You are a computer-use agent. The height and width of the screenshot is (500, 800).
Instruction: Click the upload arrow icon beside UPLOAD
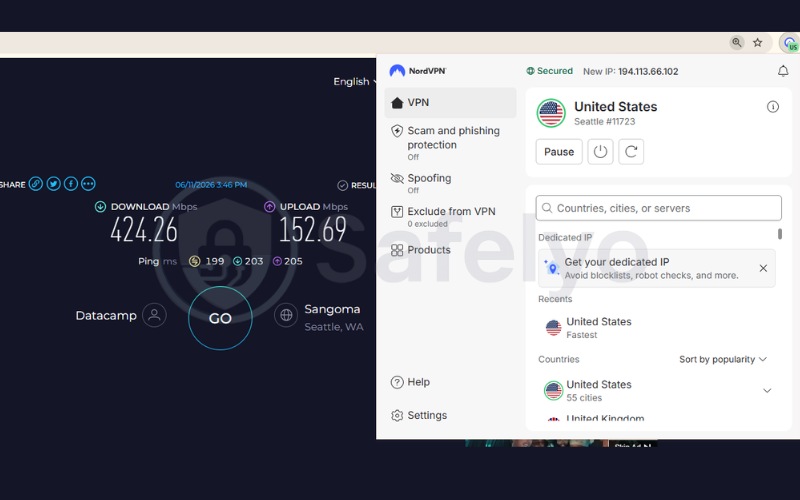tap(269, 207)
